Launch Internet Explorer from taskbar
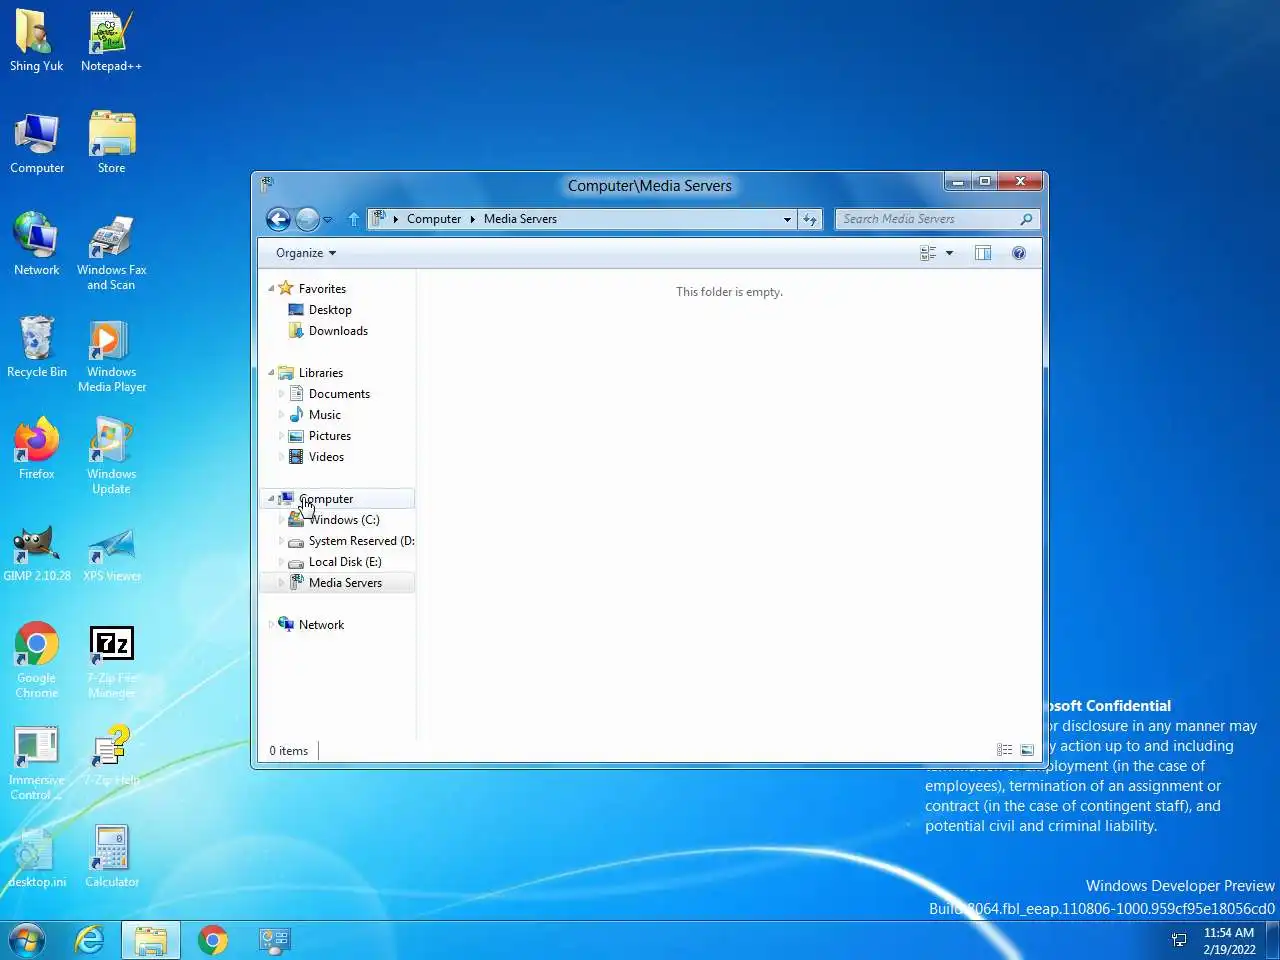 pos(89,940)
